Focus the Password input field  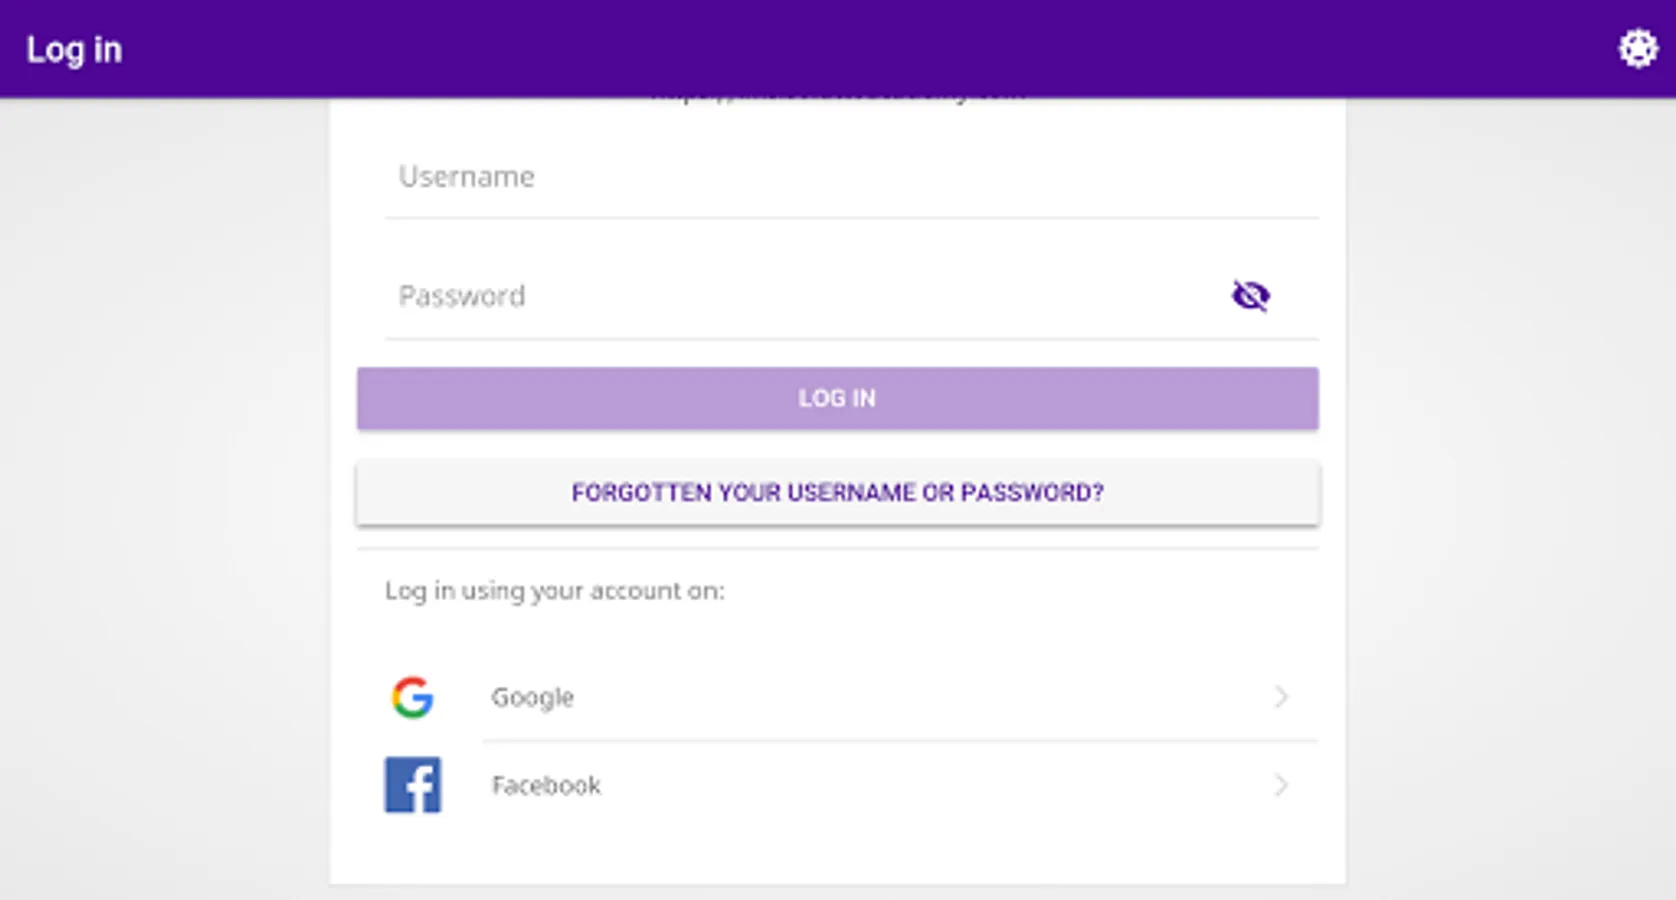click(x=800, y=296)
